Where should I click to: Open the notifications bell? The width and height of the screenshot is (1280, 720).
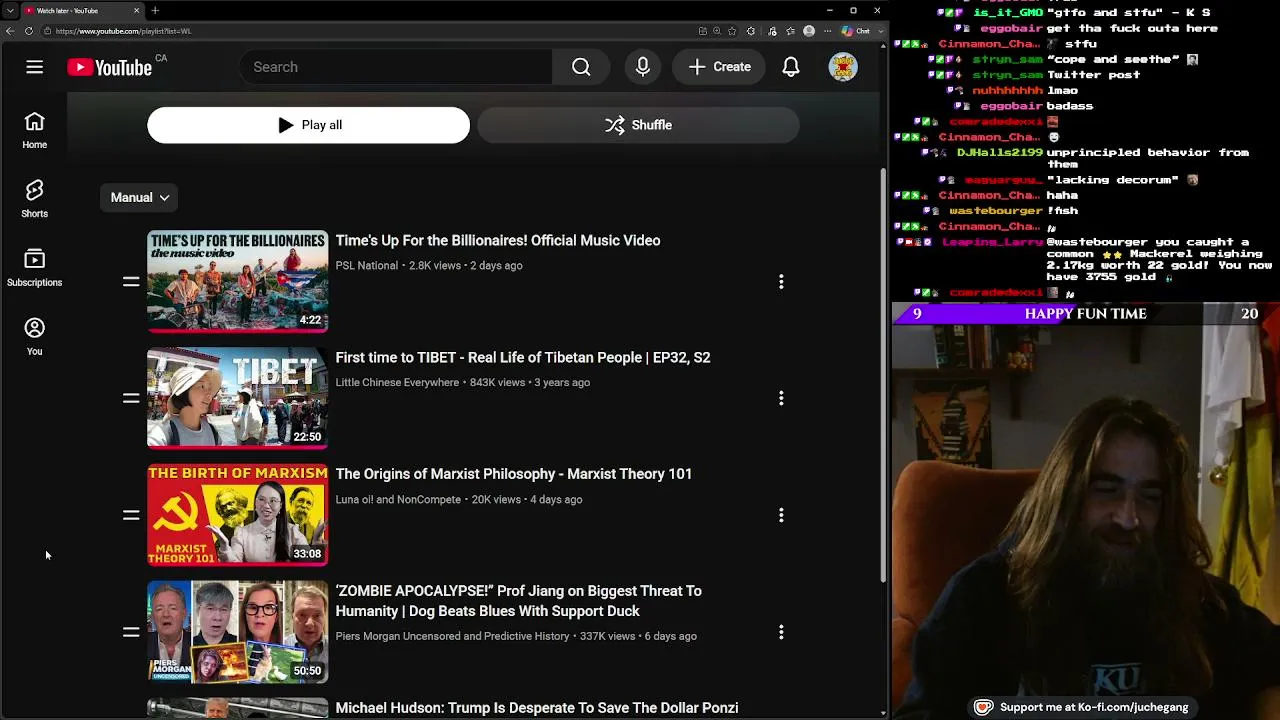coord(791,67)
